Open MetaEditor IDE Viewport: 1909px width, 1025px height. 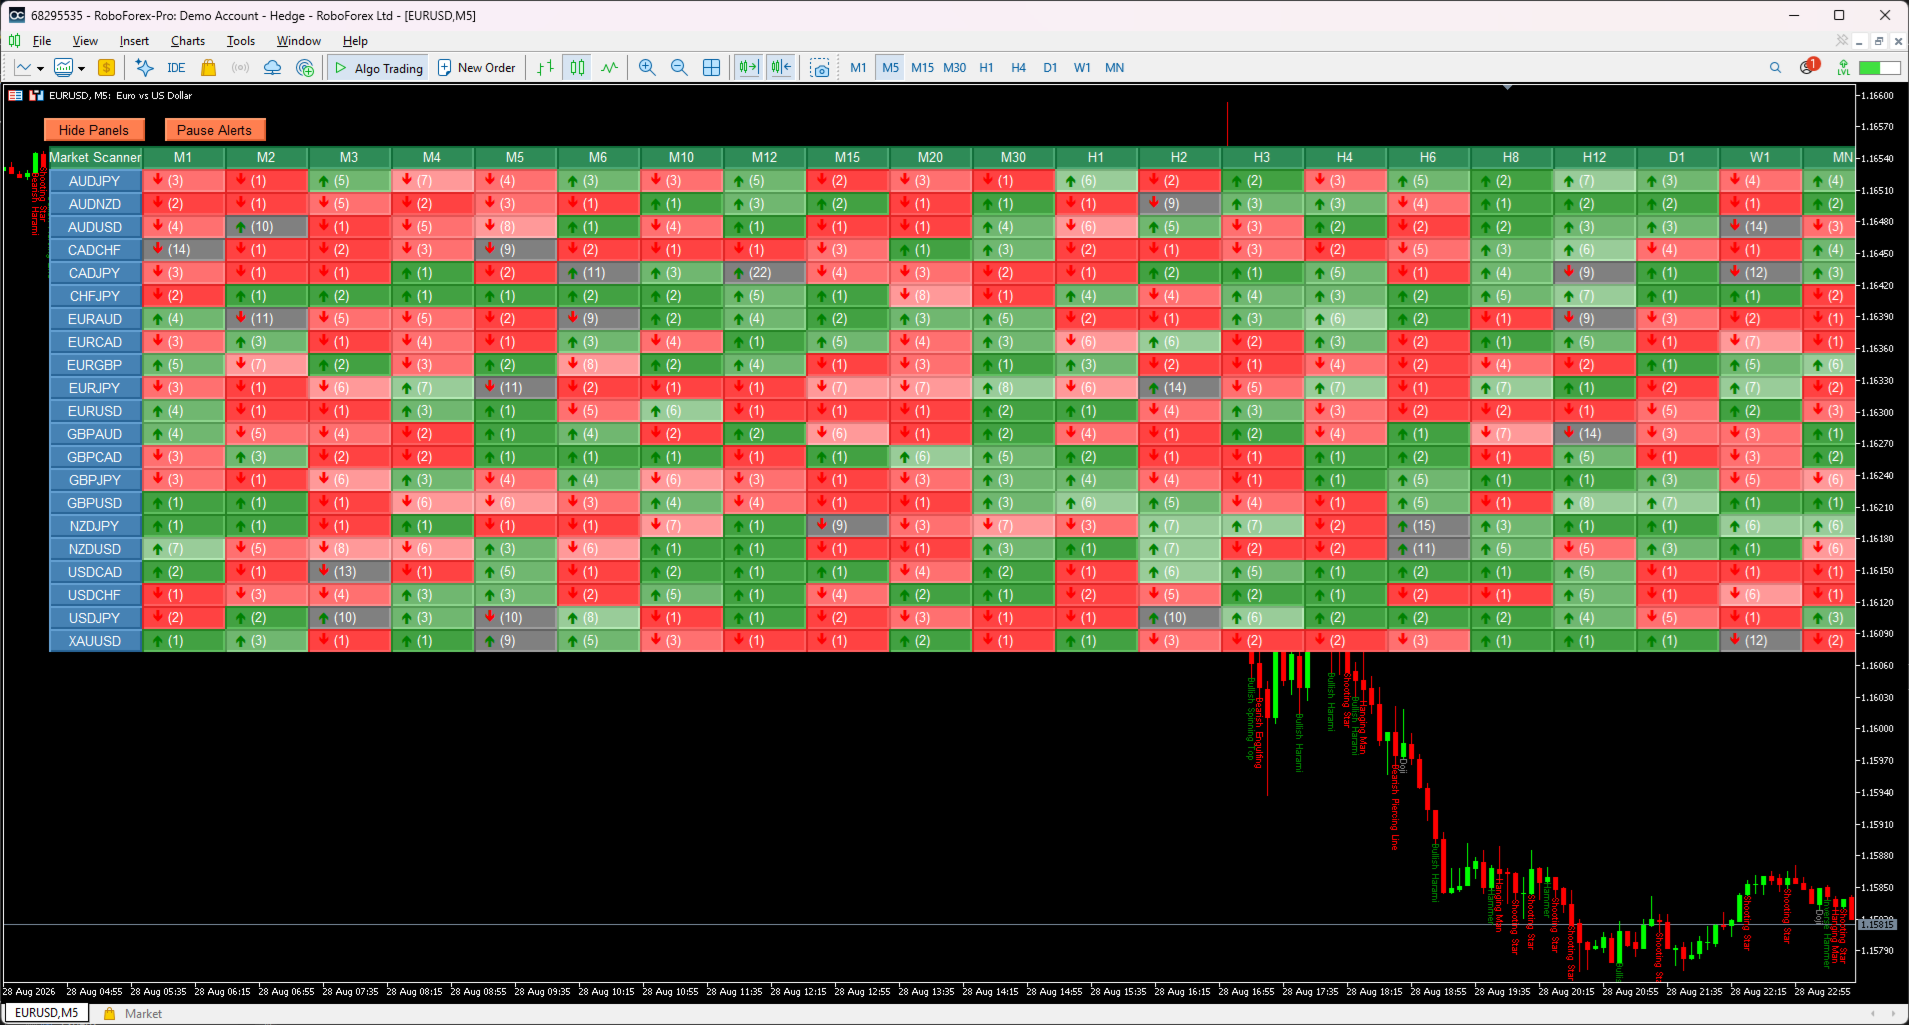pos(176,68)
